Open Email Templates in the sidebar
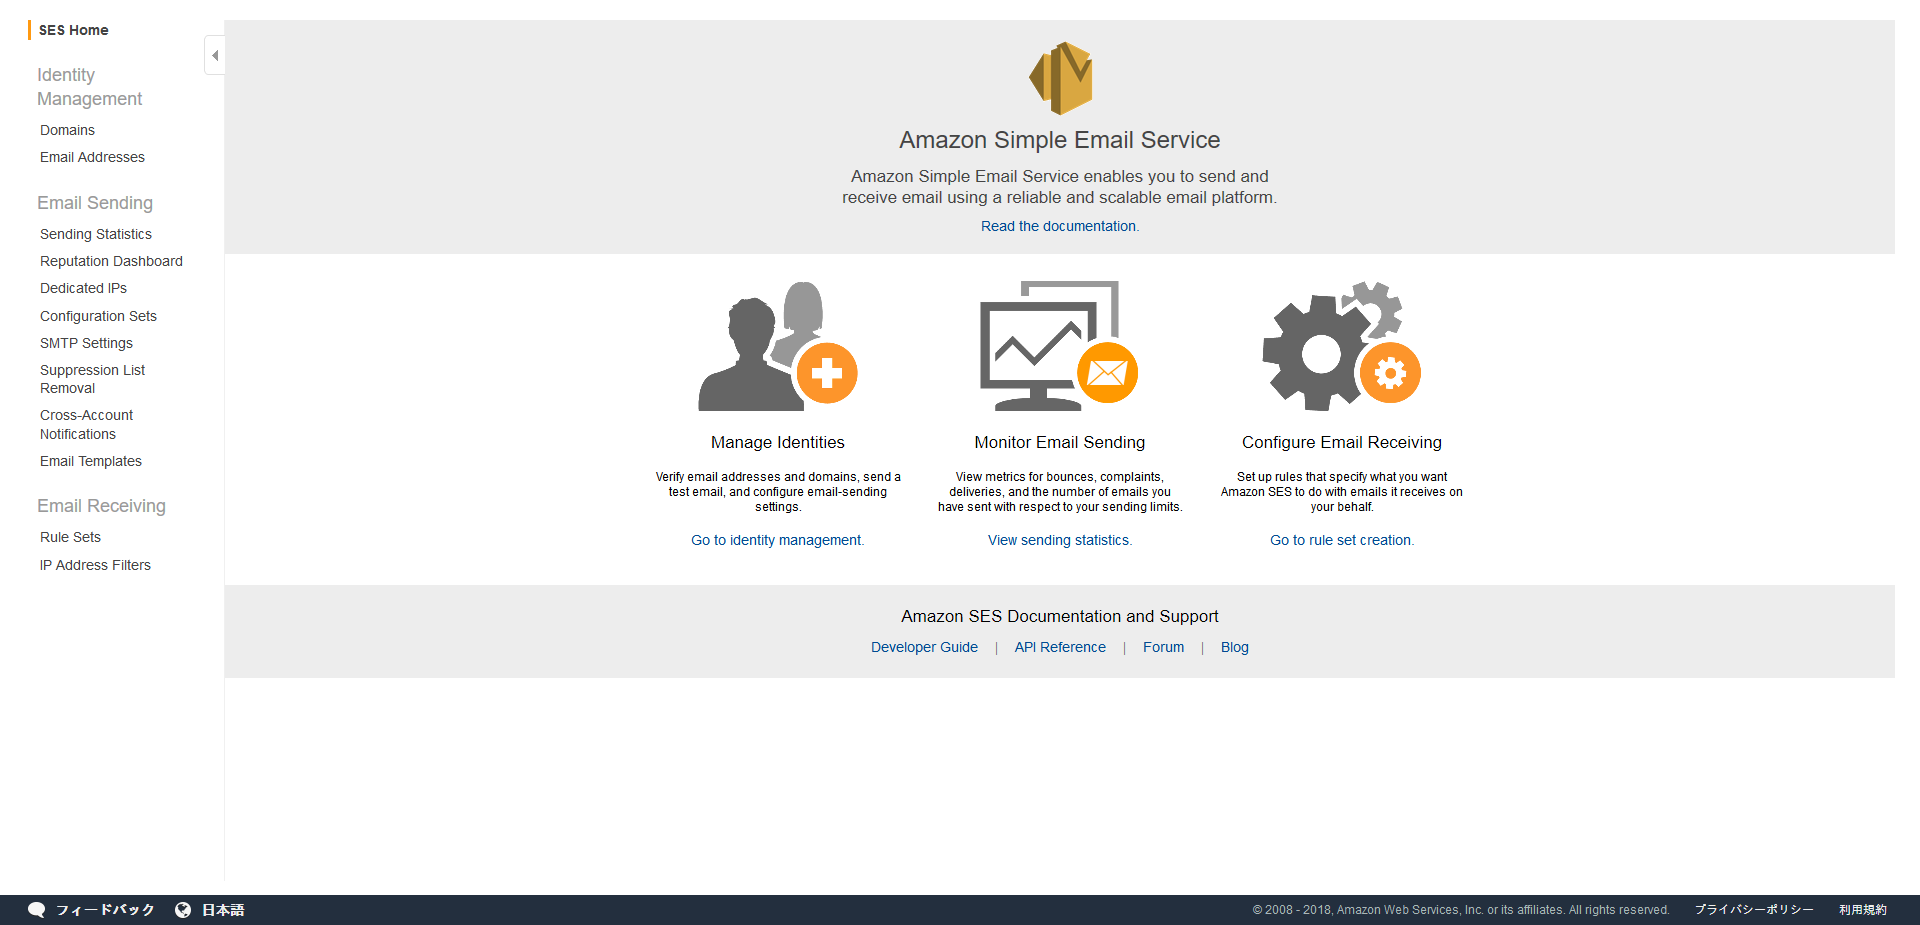1920x925 pixels. pos(91,461)
